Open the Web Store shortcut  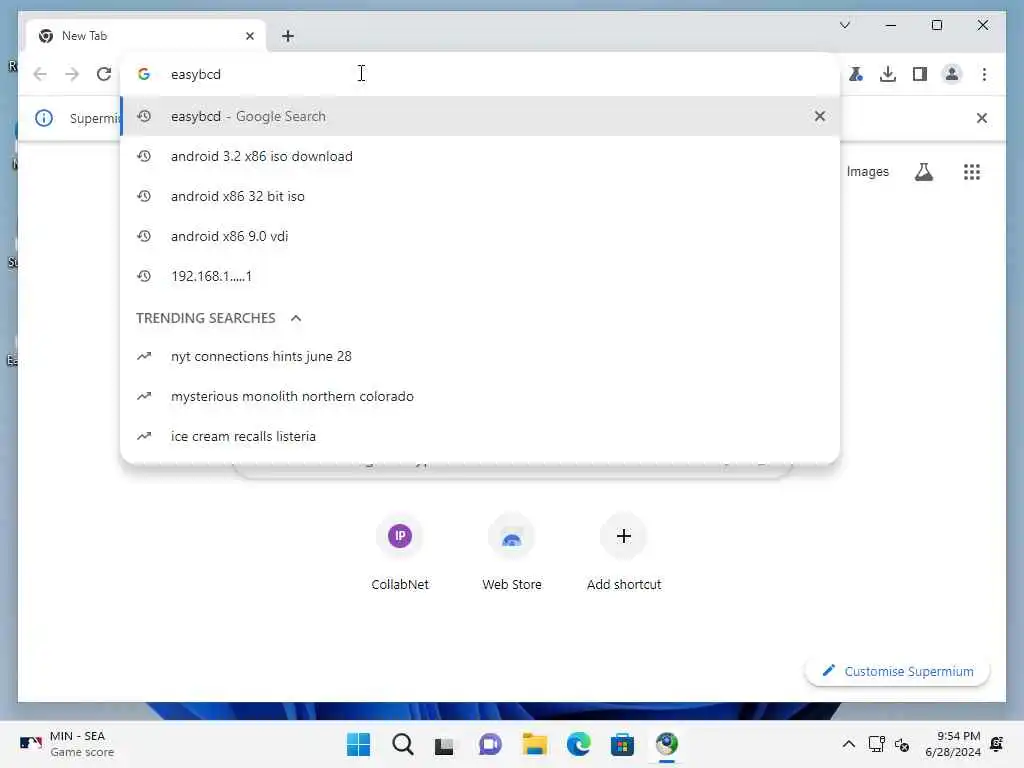pyautogui.click(x=512, y=554)
